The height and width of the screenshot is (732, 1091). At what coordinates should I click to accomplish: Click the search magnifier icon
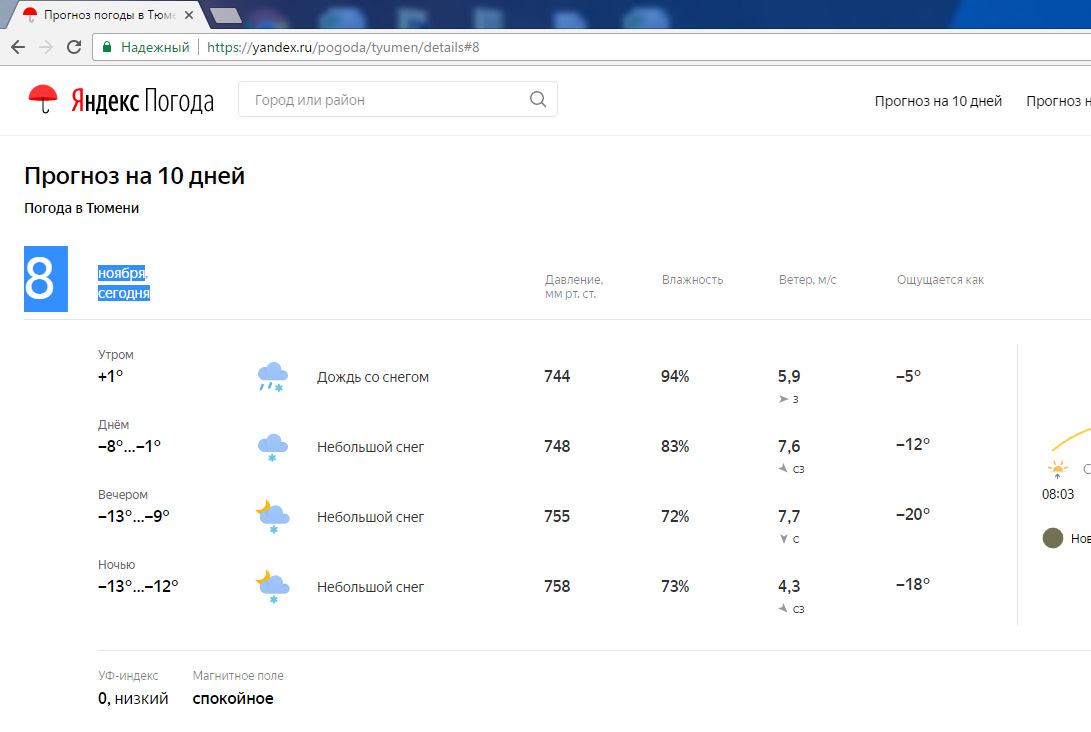point(538,100)
